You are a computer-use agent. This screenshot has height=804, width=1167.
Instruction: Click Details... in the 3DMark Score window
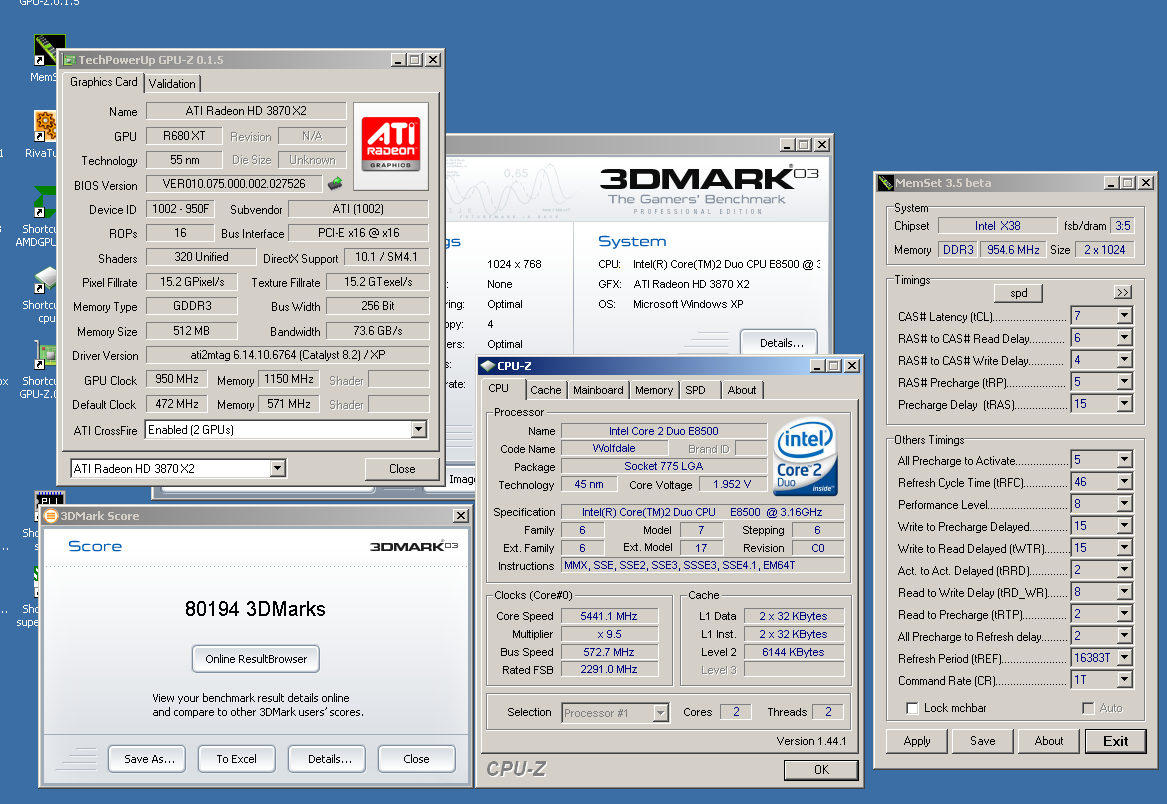(x=327, y=759)
